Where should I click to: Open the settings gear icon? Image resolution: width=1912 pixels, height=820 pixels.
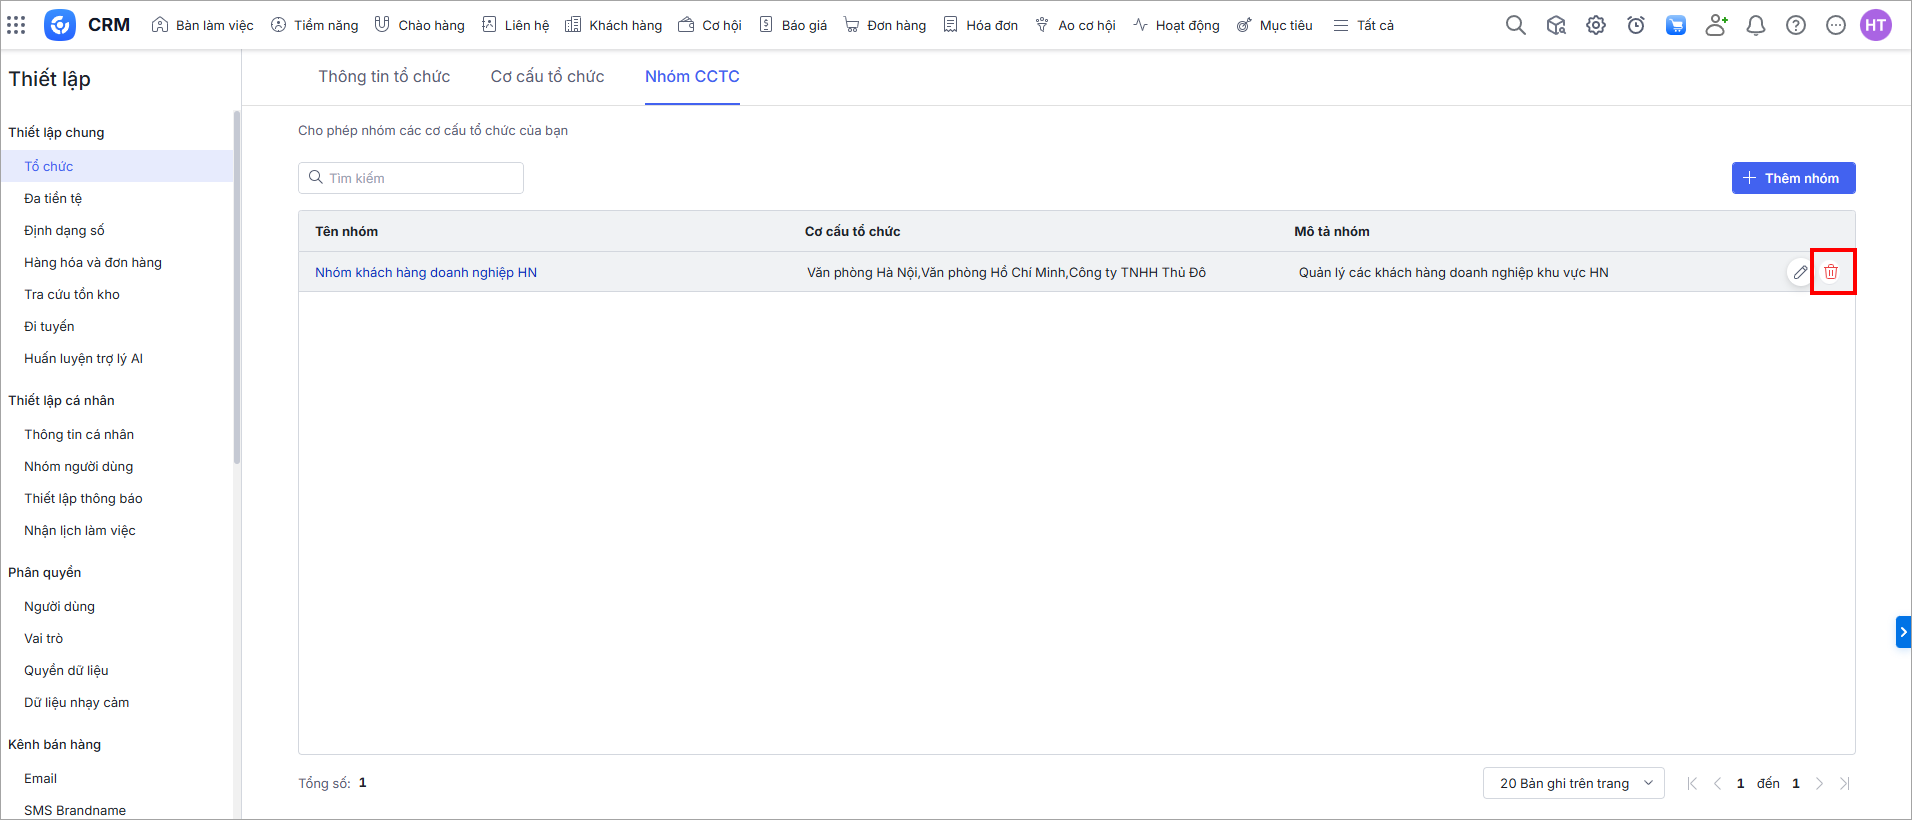pos(1596,25)
